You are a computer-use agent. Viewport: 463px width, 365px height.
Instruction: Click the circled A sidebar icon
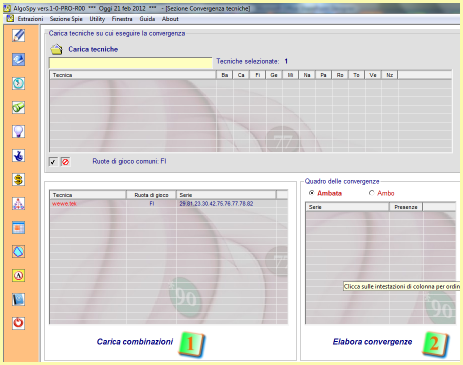pos(19,276)
